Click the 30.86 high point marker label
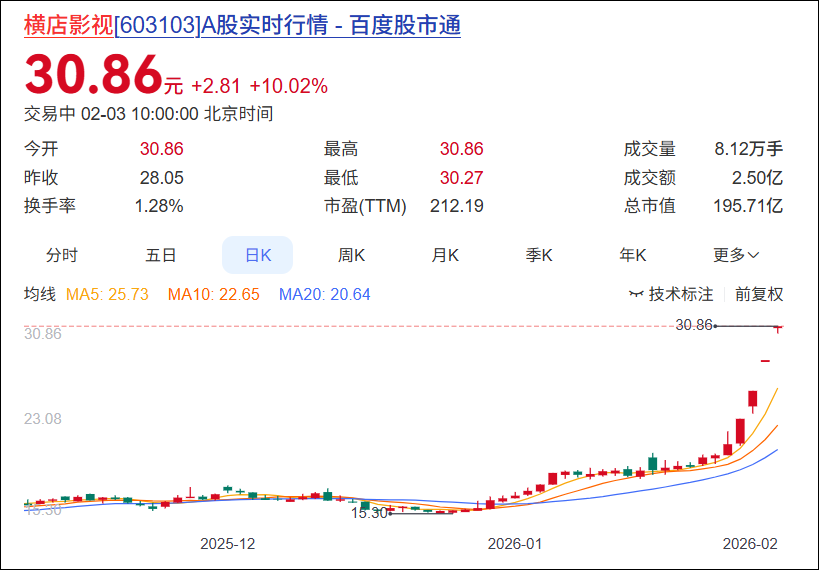This screenshot has width=819, height=570. [x=694, y=325]
